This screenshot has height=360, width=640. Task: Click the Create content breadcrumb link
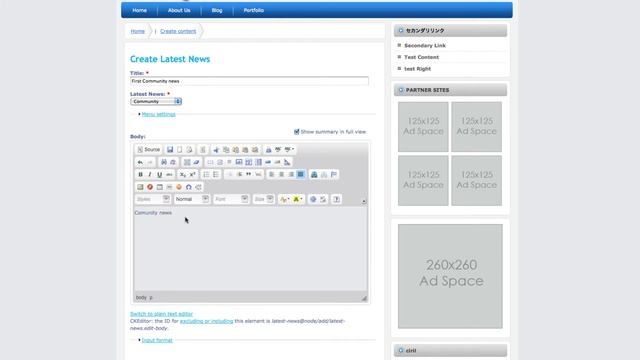coord(178,31)
